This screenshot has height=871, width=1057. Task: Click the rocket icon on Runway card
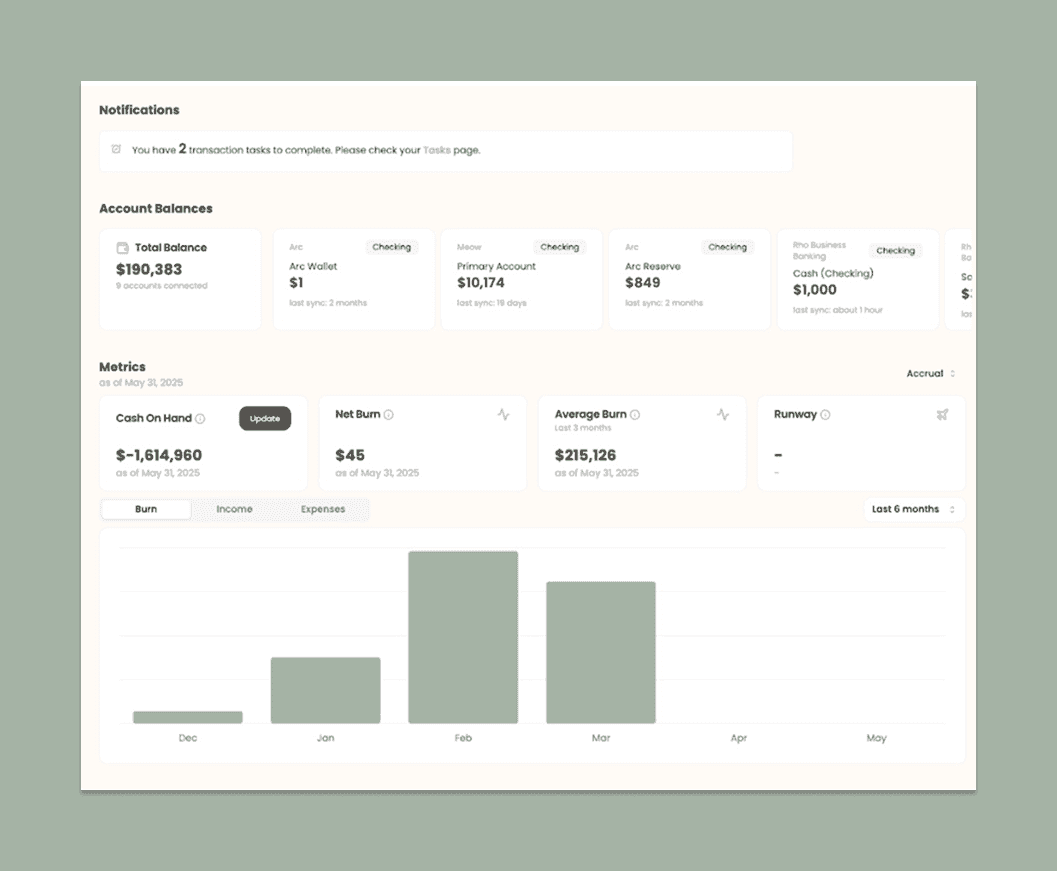(x=941, y=414)
